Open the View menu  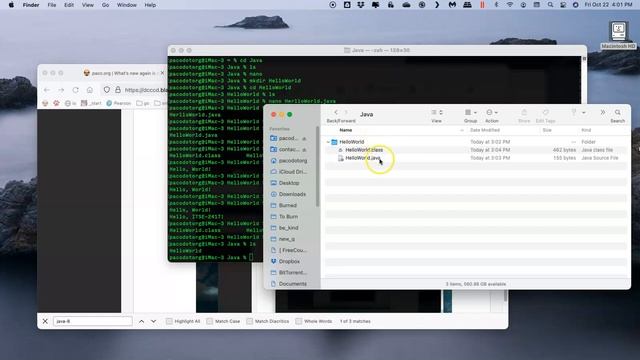pos(88,5)
